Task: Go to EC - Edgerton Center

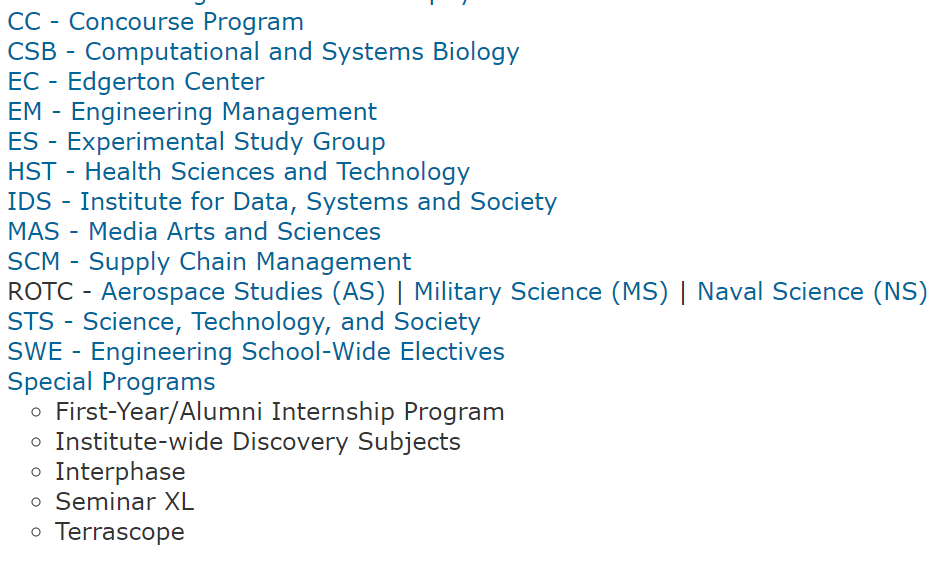Action: pyautogui.click(x=136, y=82)
